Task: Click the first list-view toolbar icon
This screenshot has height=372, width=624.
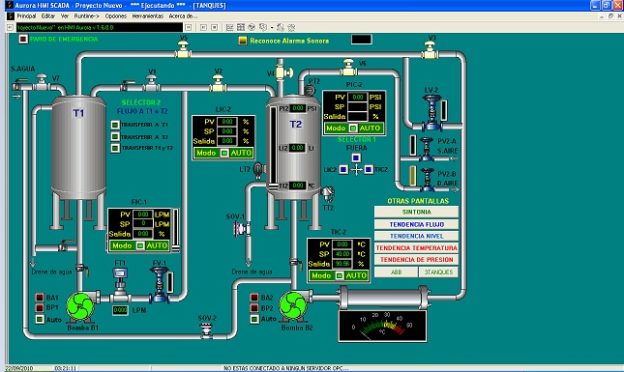Action: (229, 27)
